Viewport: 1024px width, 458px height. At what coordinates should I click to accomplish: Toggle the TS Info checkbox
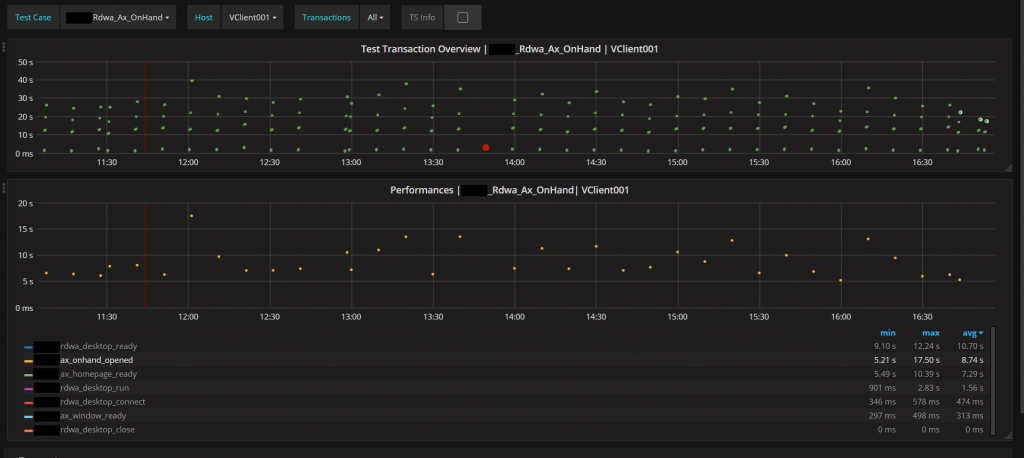462,18
